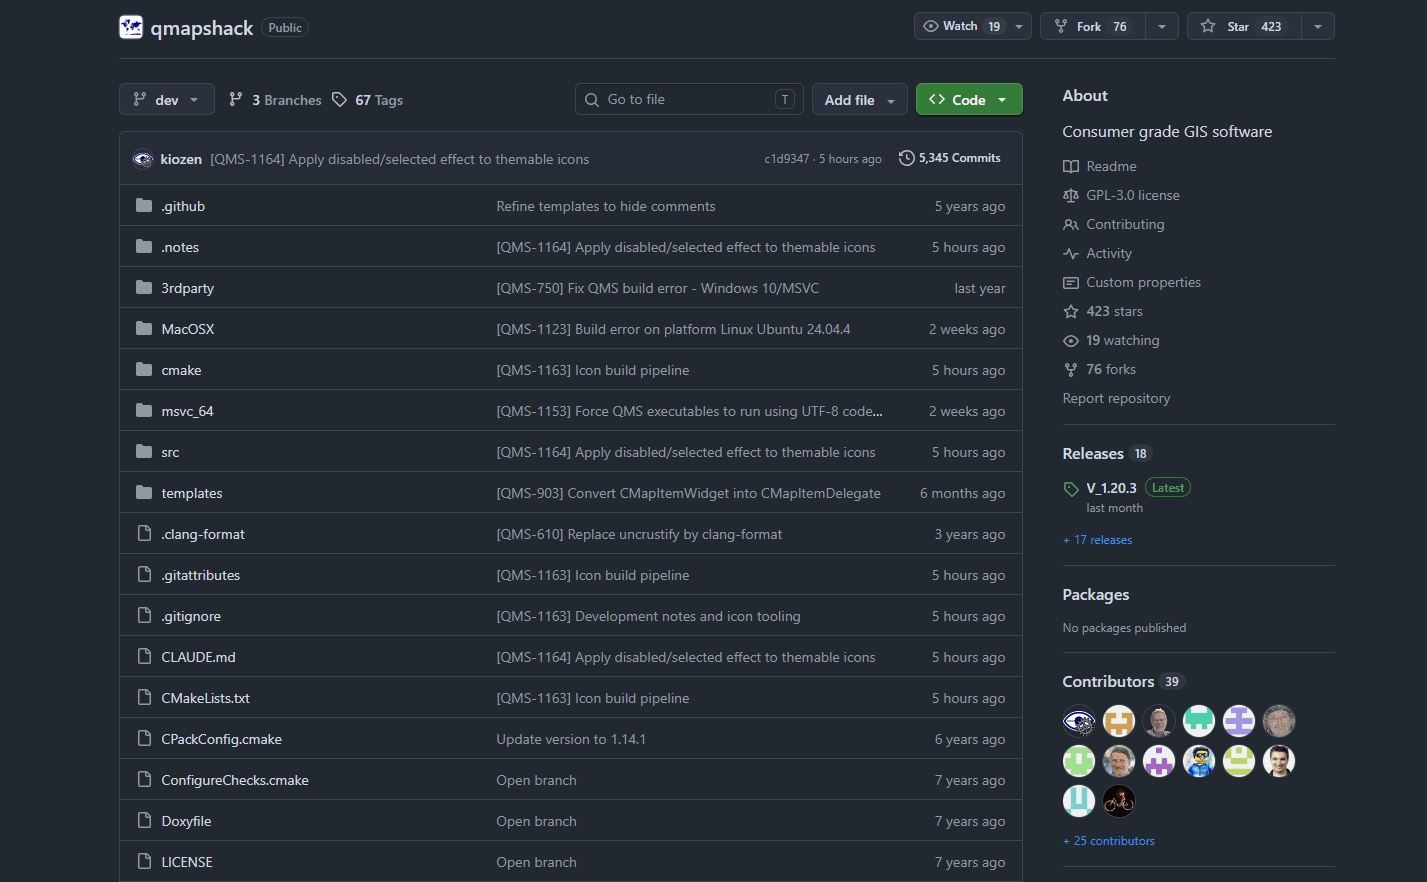Screen dimensions: 1427x882
Task: Open the GPL-3.0 license scale icon
Action: (1071, 195)
